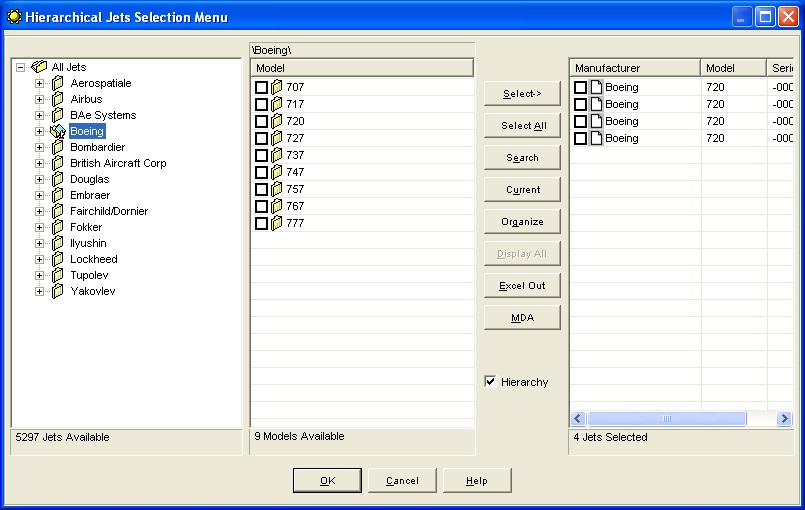The width and height of the screenshot is (805, 510).
Task: Open the Help button
Action: [477, 481]
